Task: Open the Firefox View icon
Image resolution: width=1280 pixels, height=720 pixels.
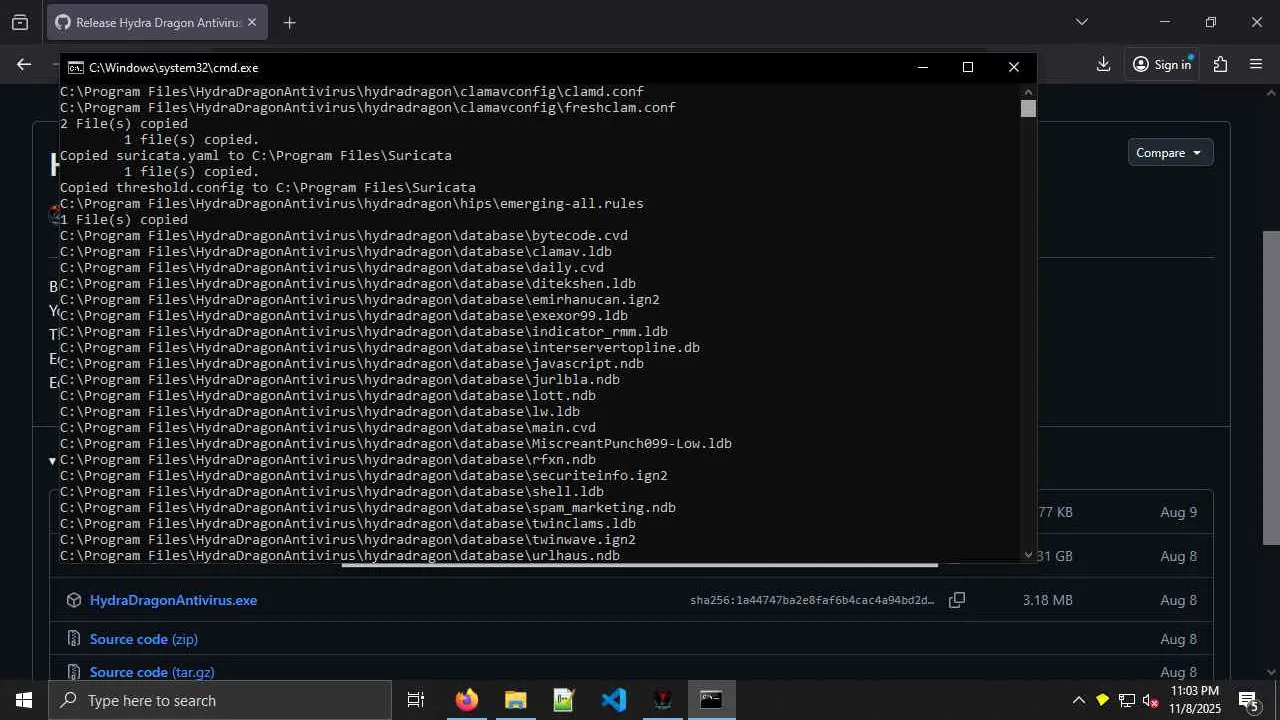Action: tap(20, 22)
